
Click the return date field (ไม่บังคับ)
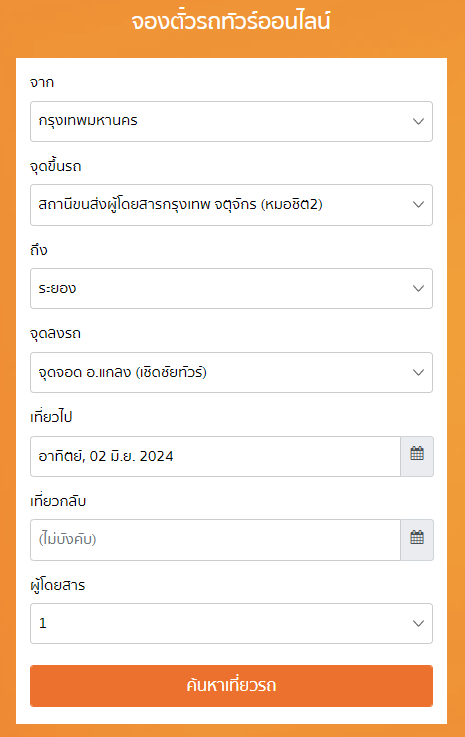215,540
